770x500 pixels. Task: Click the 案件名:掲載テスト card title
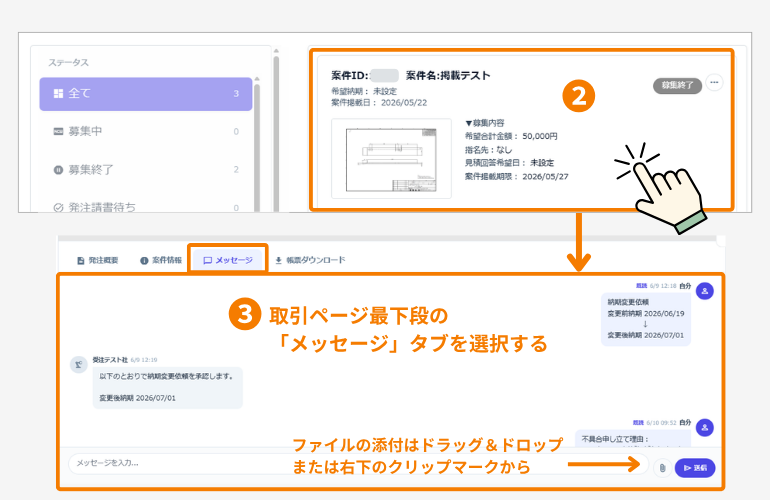[x=448, y=76]
